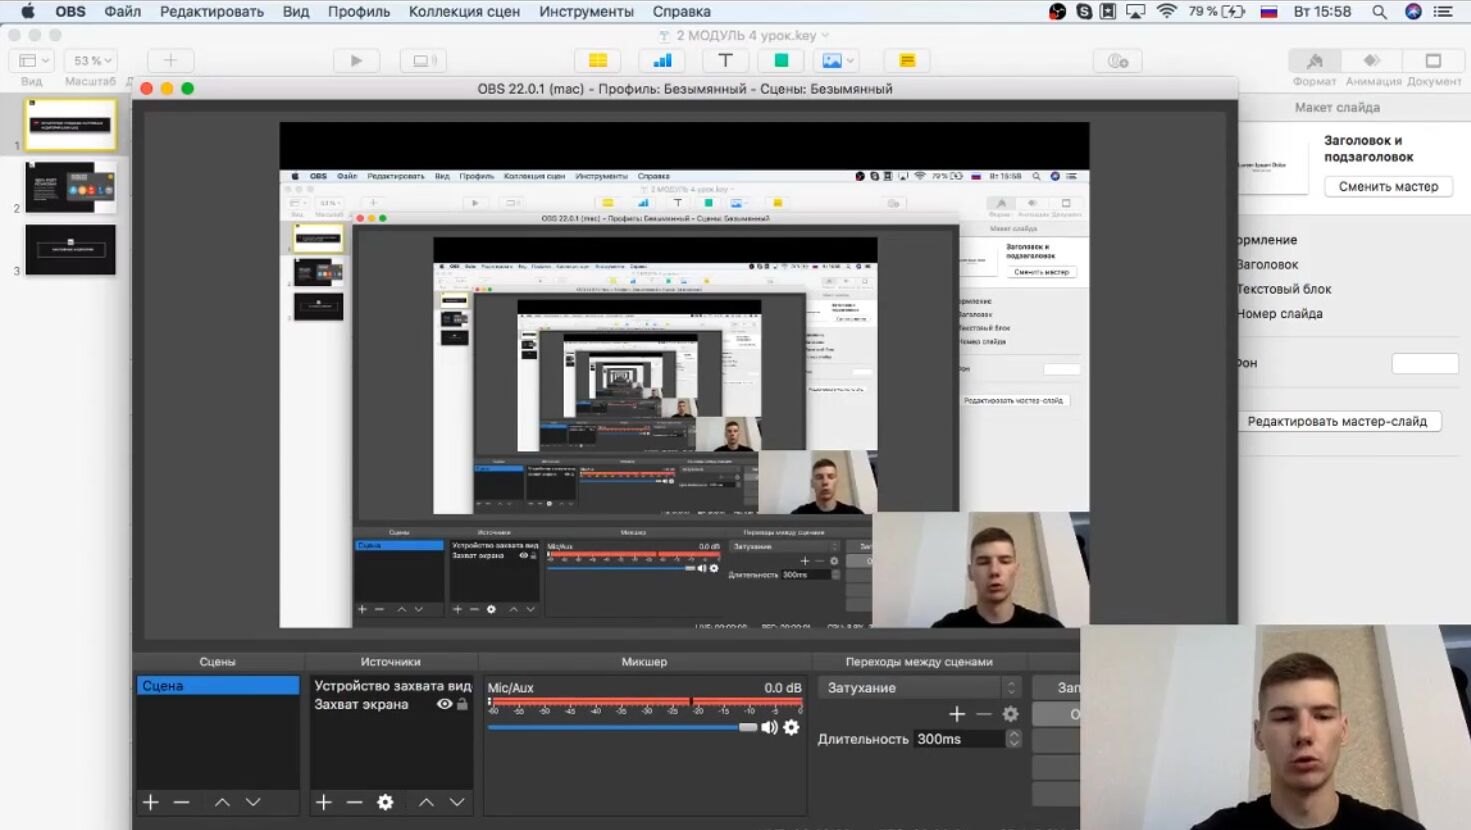Viewport: 1471px width, 830px height.
Task: Insert a table using Keynote's table icon
Action: click(598, 61)
